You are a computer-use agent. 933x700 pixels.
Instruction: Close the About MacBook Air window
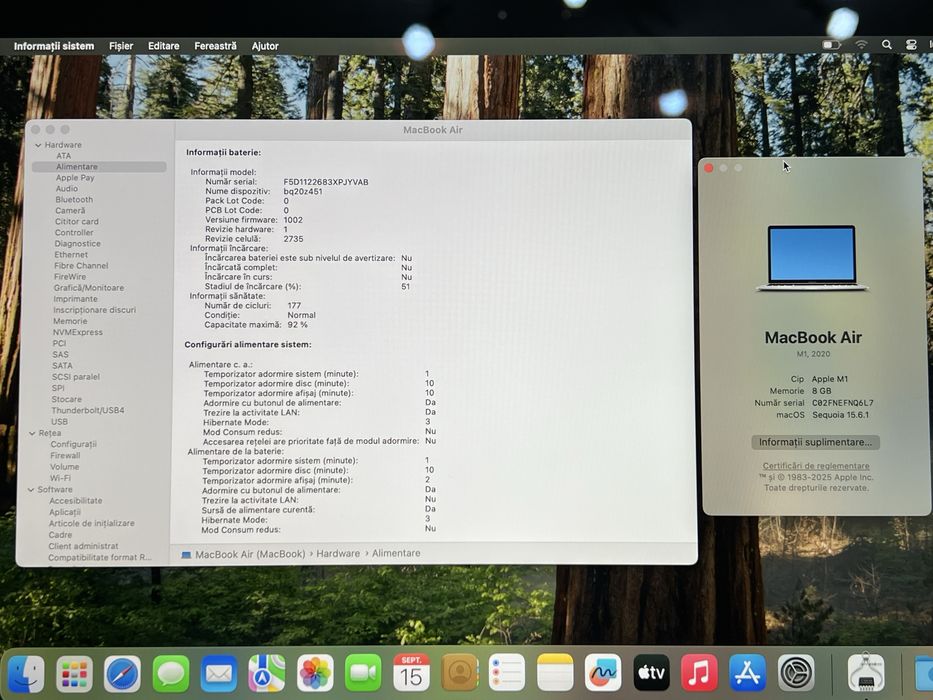coord(709,168)
